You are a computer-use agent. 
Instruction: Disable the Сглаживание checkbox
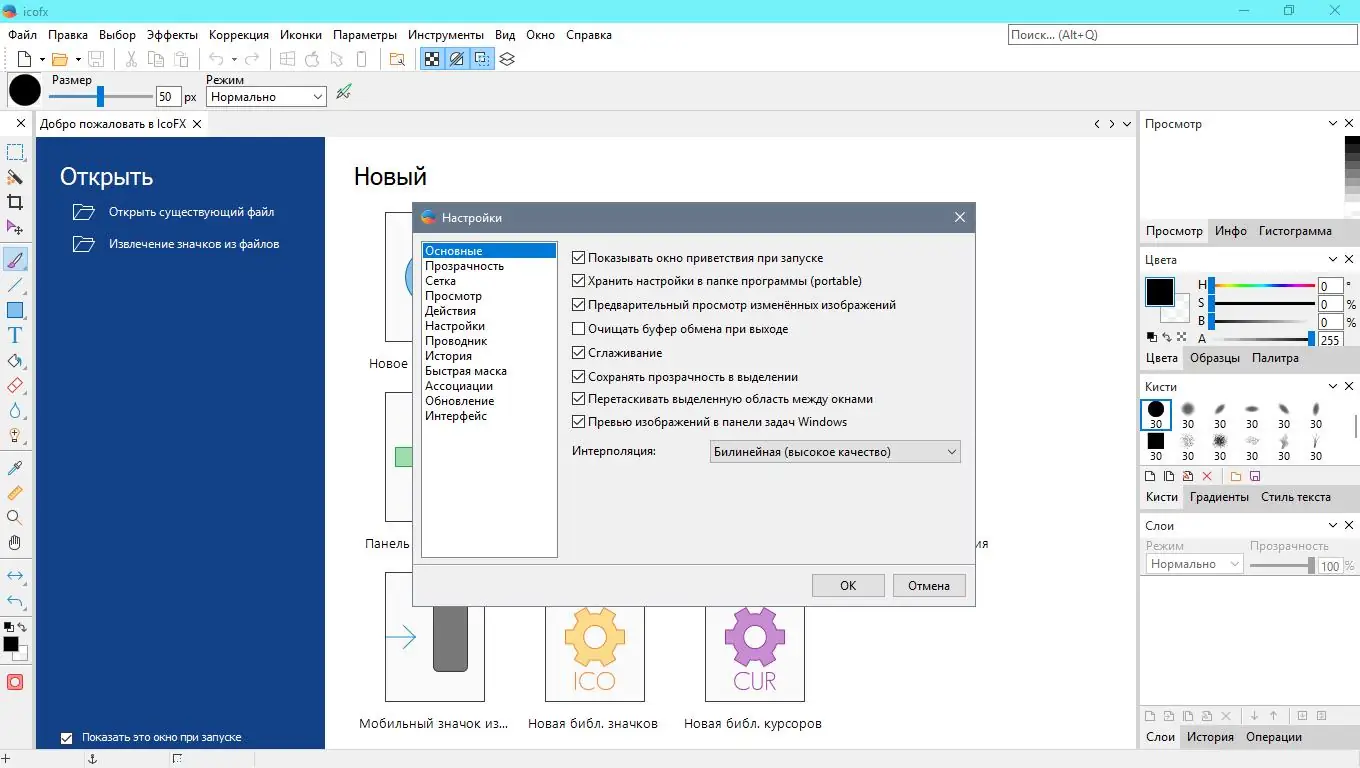tap(578, 352)
